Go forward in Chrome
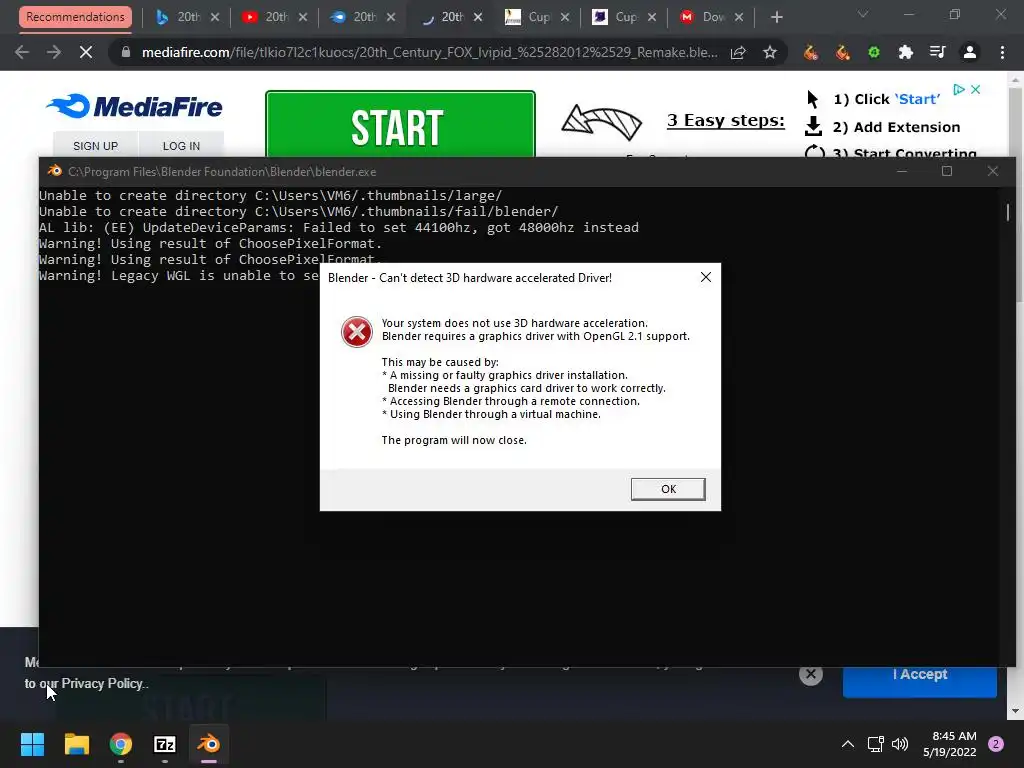 point(54,52)
